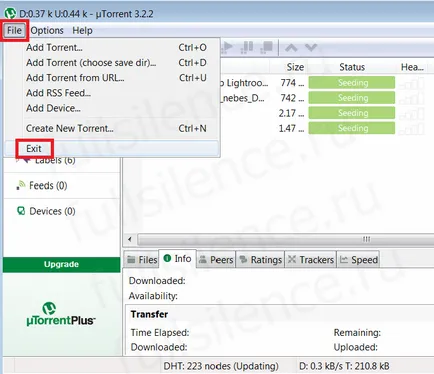Image resolution: width=434 pixels, height=374 pixels.
Task: Click health bars icon of 2.17 row
Action: [412, 113]
